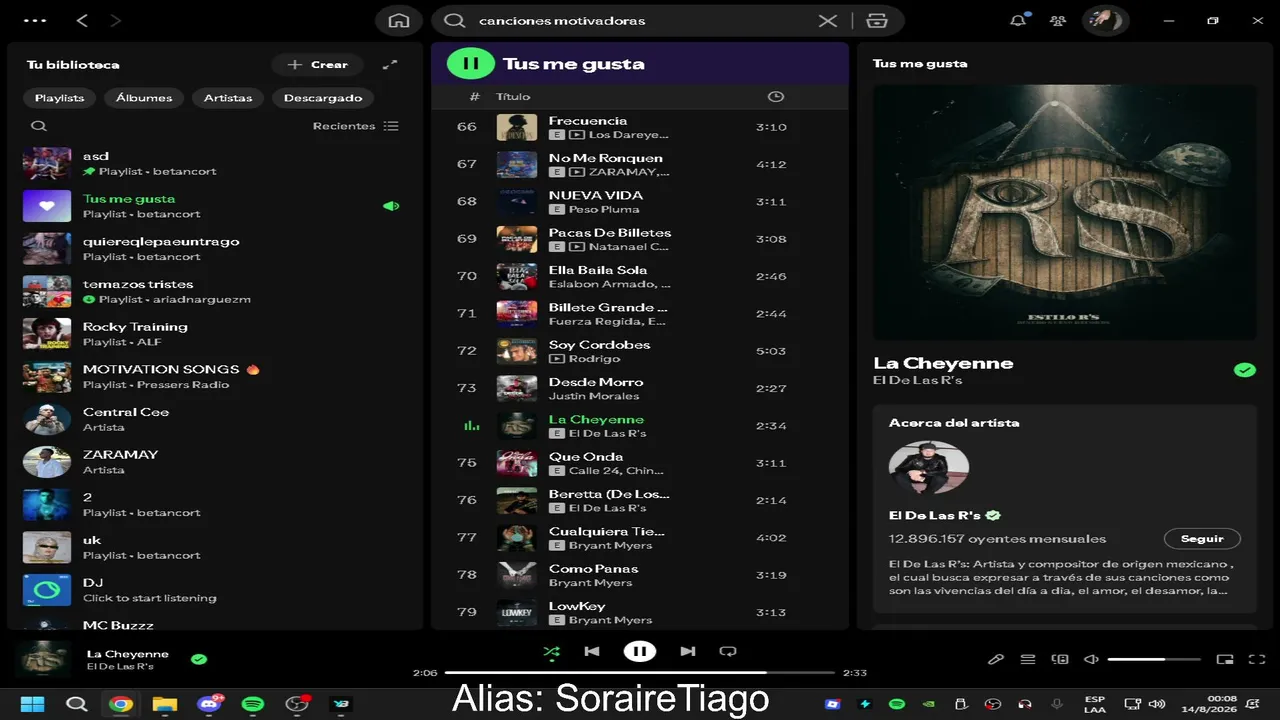Pause Tus me gusta with the green button
This screenshot has height=720, width=1280.
(x=470, y=64)
